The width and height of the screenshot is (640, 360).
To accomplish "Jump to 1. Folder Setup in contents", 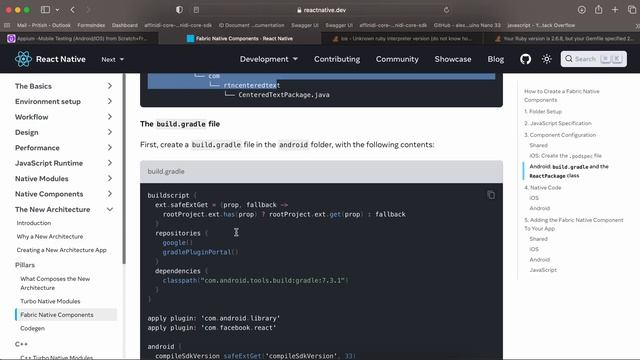I will [543, 111].
